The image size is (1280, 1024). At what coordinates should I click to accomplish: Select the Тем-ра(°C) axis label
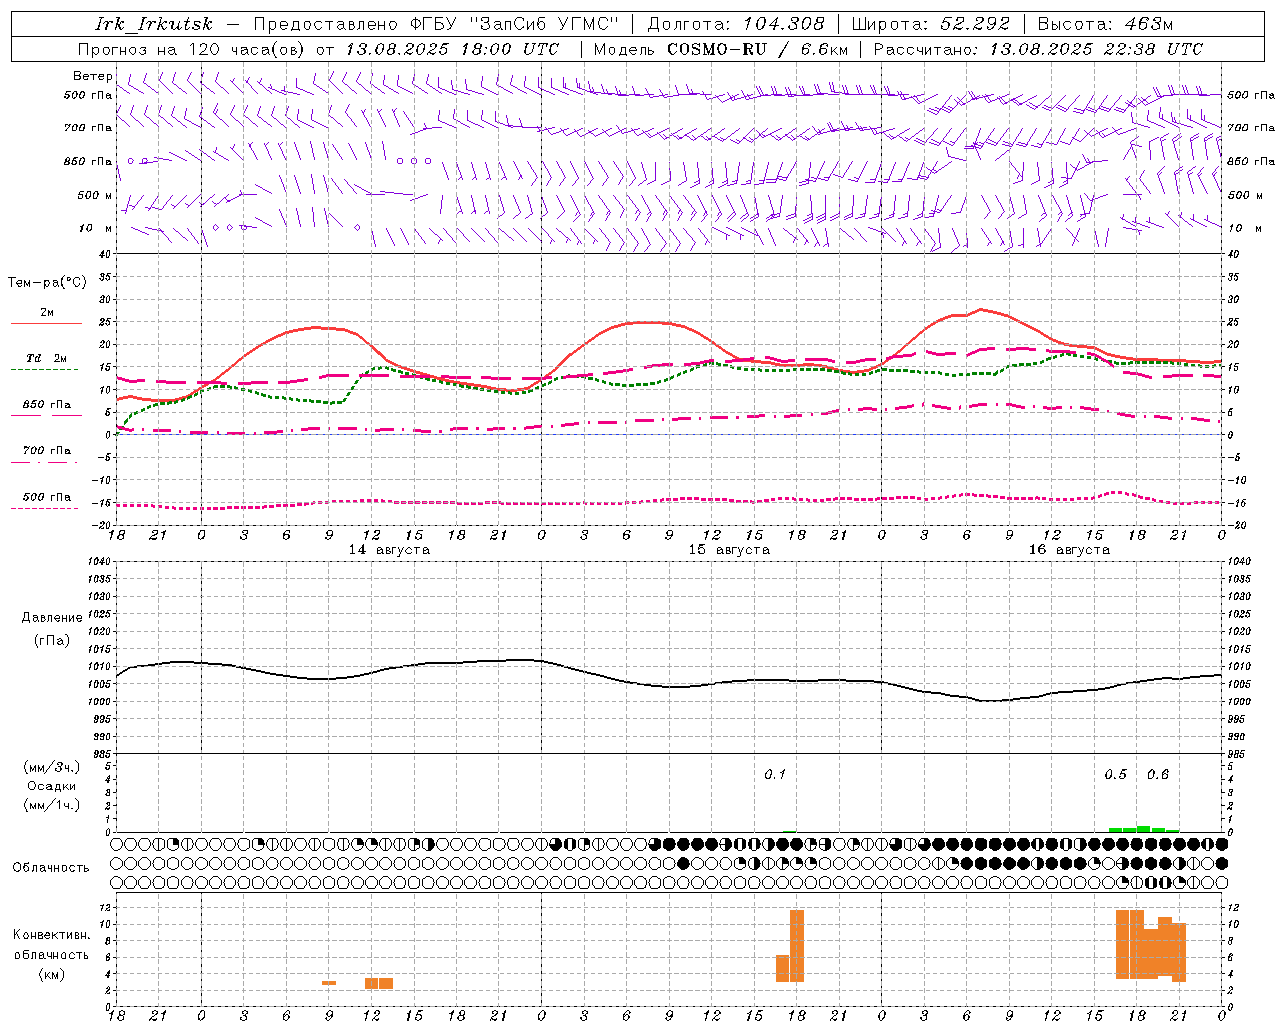[47, 283]
